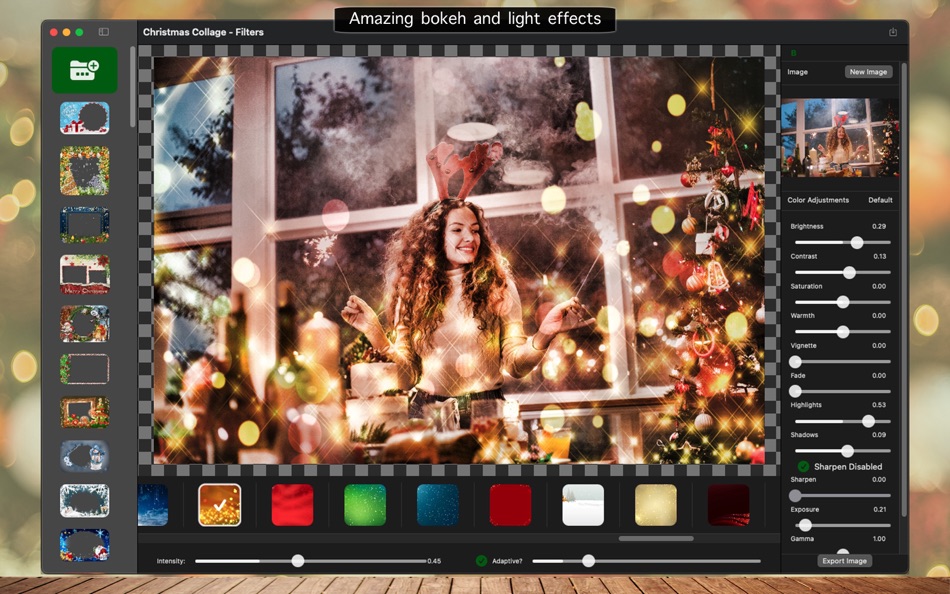Choose the red fabric filter swatch
The image size is (950, 594).
pos(292,504)
